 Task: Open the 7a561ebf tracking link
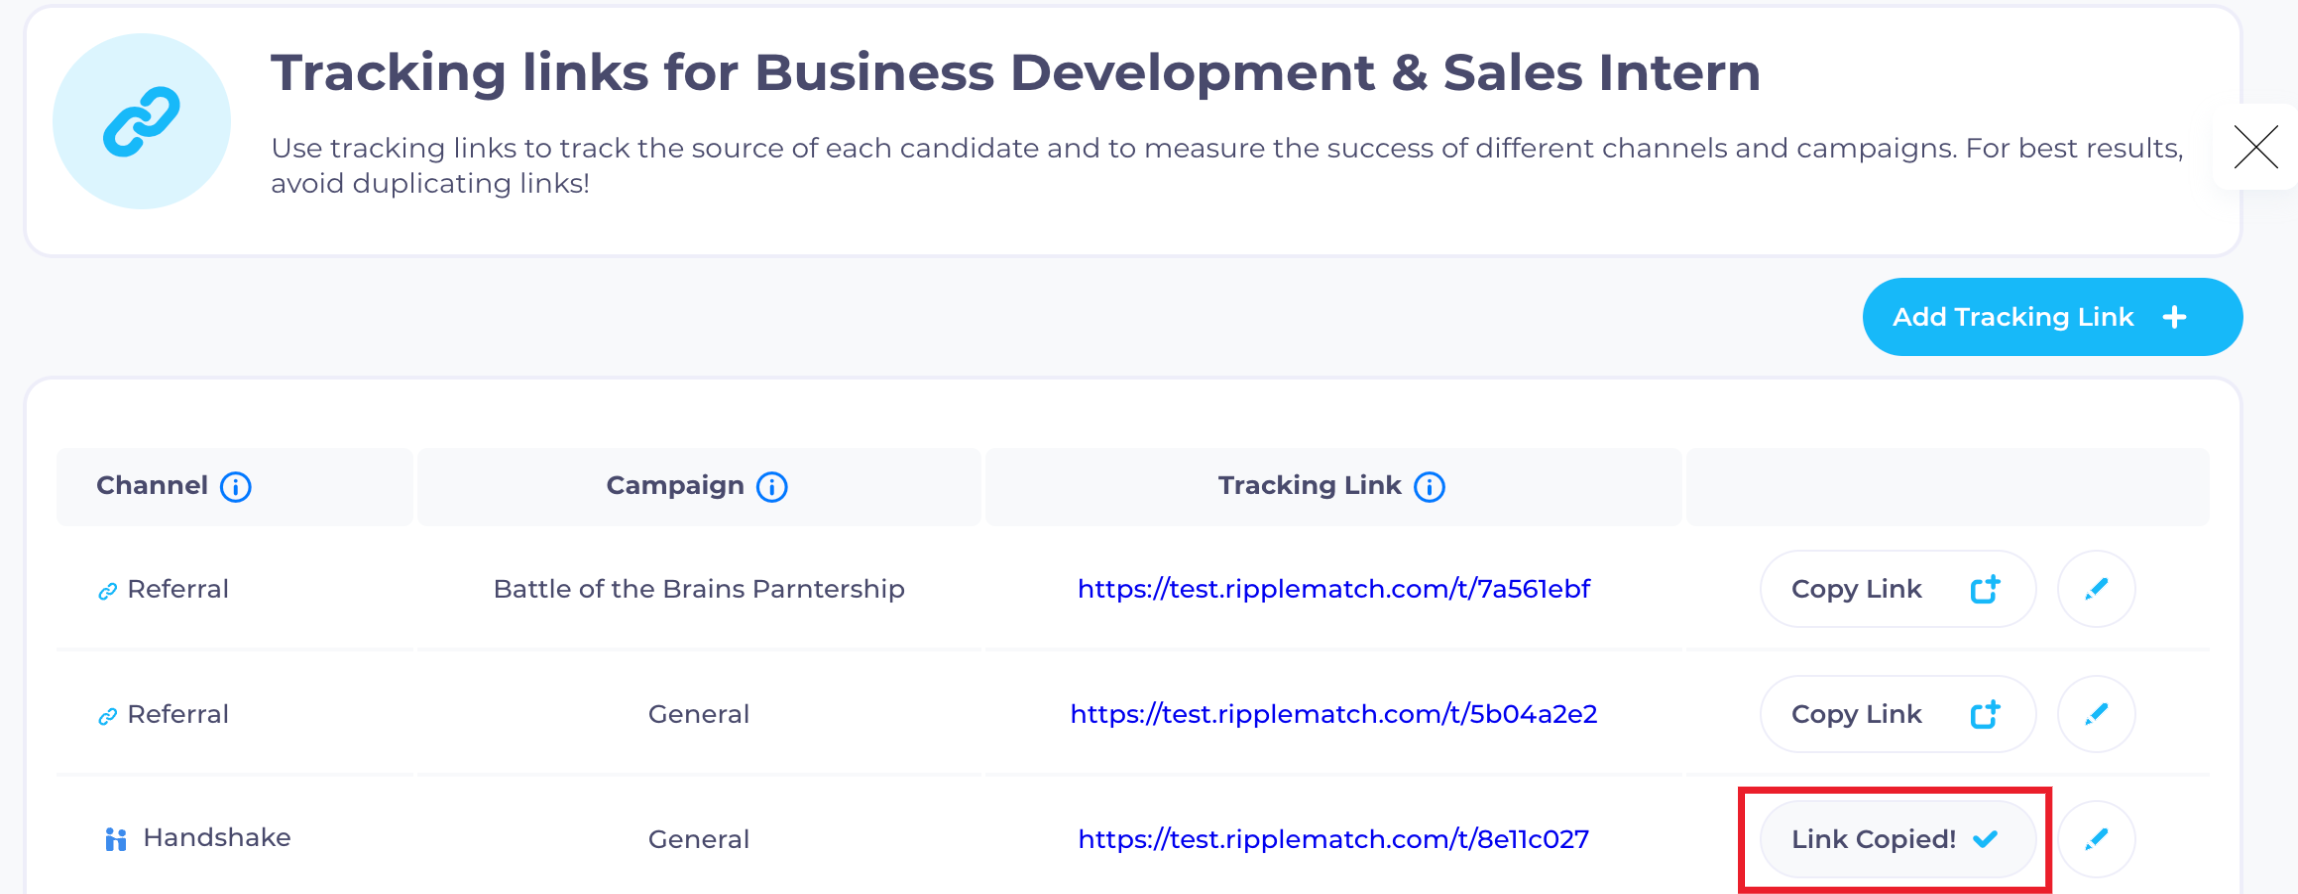[x=1333, y=589]
